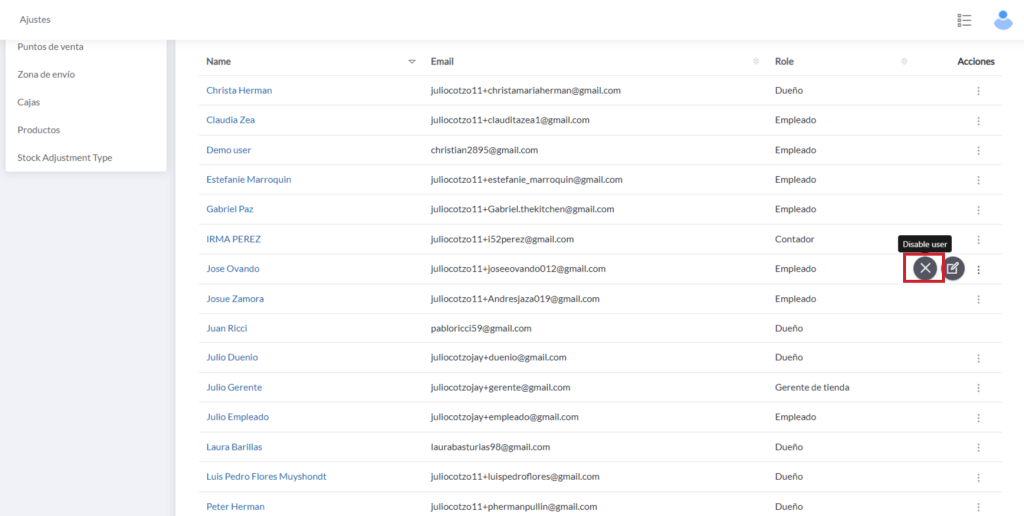
Task: Click the edit icon for Jose Ovando
Action: pyautogui.click(x=953, y=268)
